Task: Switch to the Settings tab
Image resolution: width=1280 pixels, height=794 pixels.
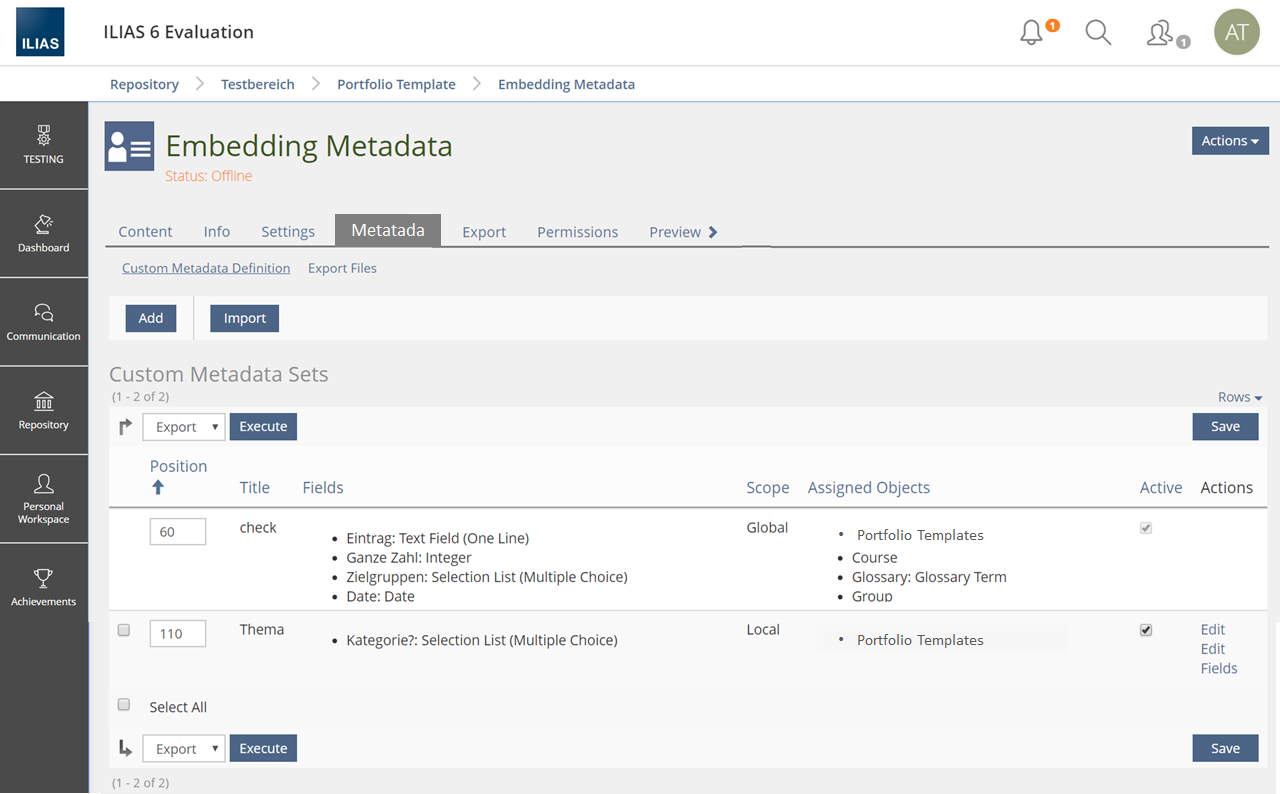Action: [x=288, y=232]
